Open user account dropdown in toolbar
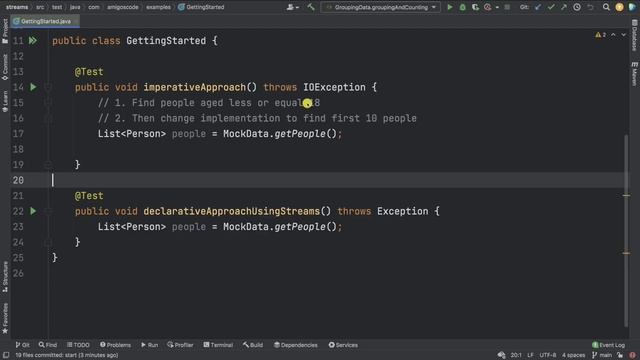 (293, 7)
